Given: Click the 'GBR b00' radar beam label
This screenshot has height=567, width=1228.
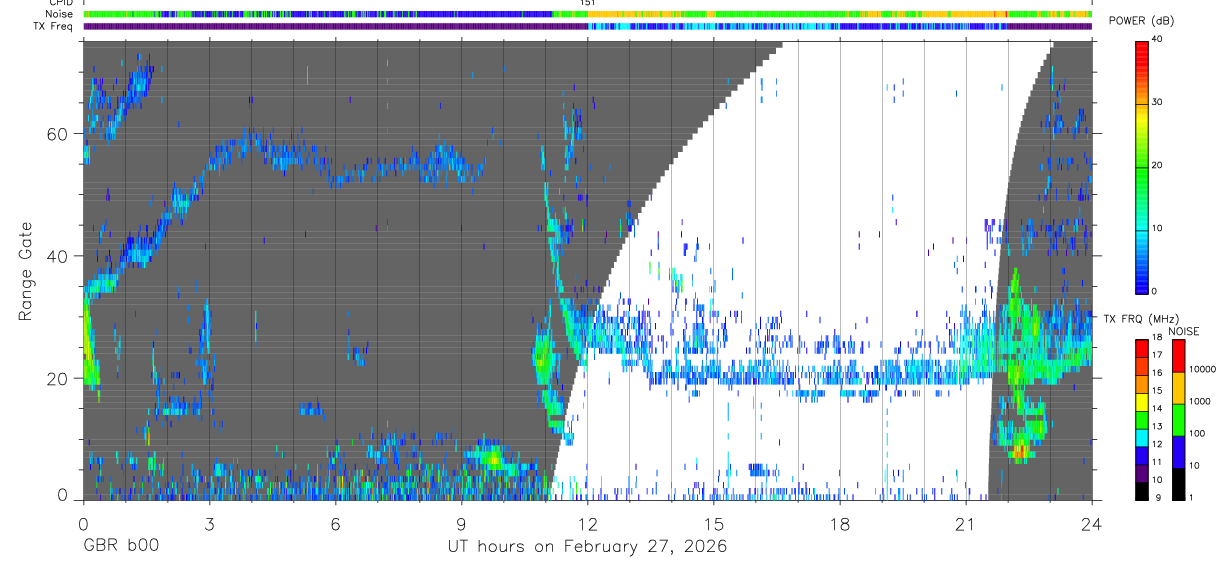Looking at the screenshot, I should click(121, 547).
